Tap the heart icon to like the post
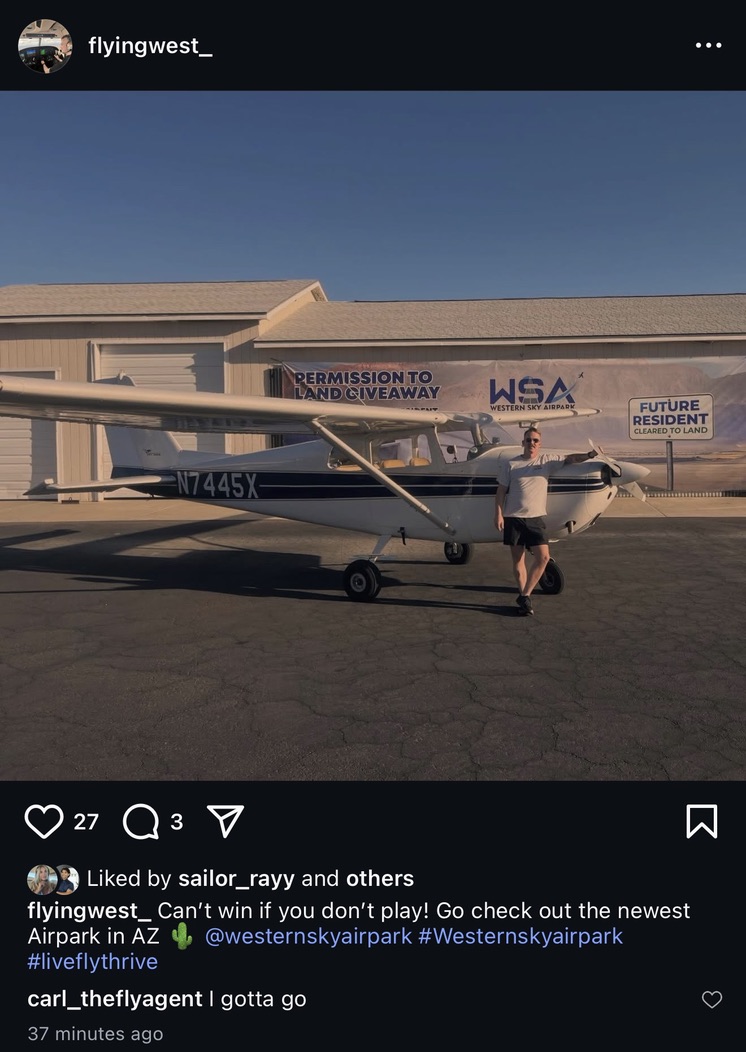The width and height of the screenshot is (746, 1052). [44, 821]
